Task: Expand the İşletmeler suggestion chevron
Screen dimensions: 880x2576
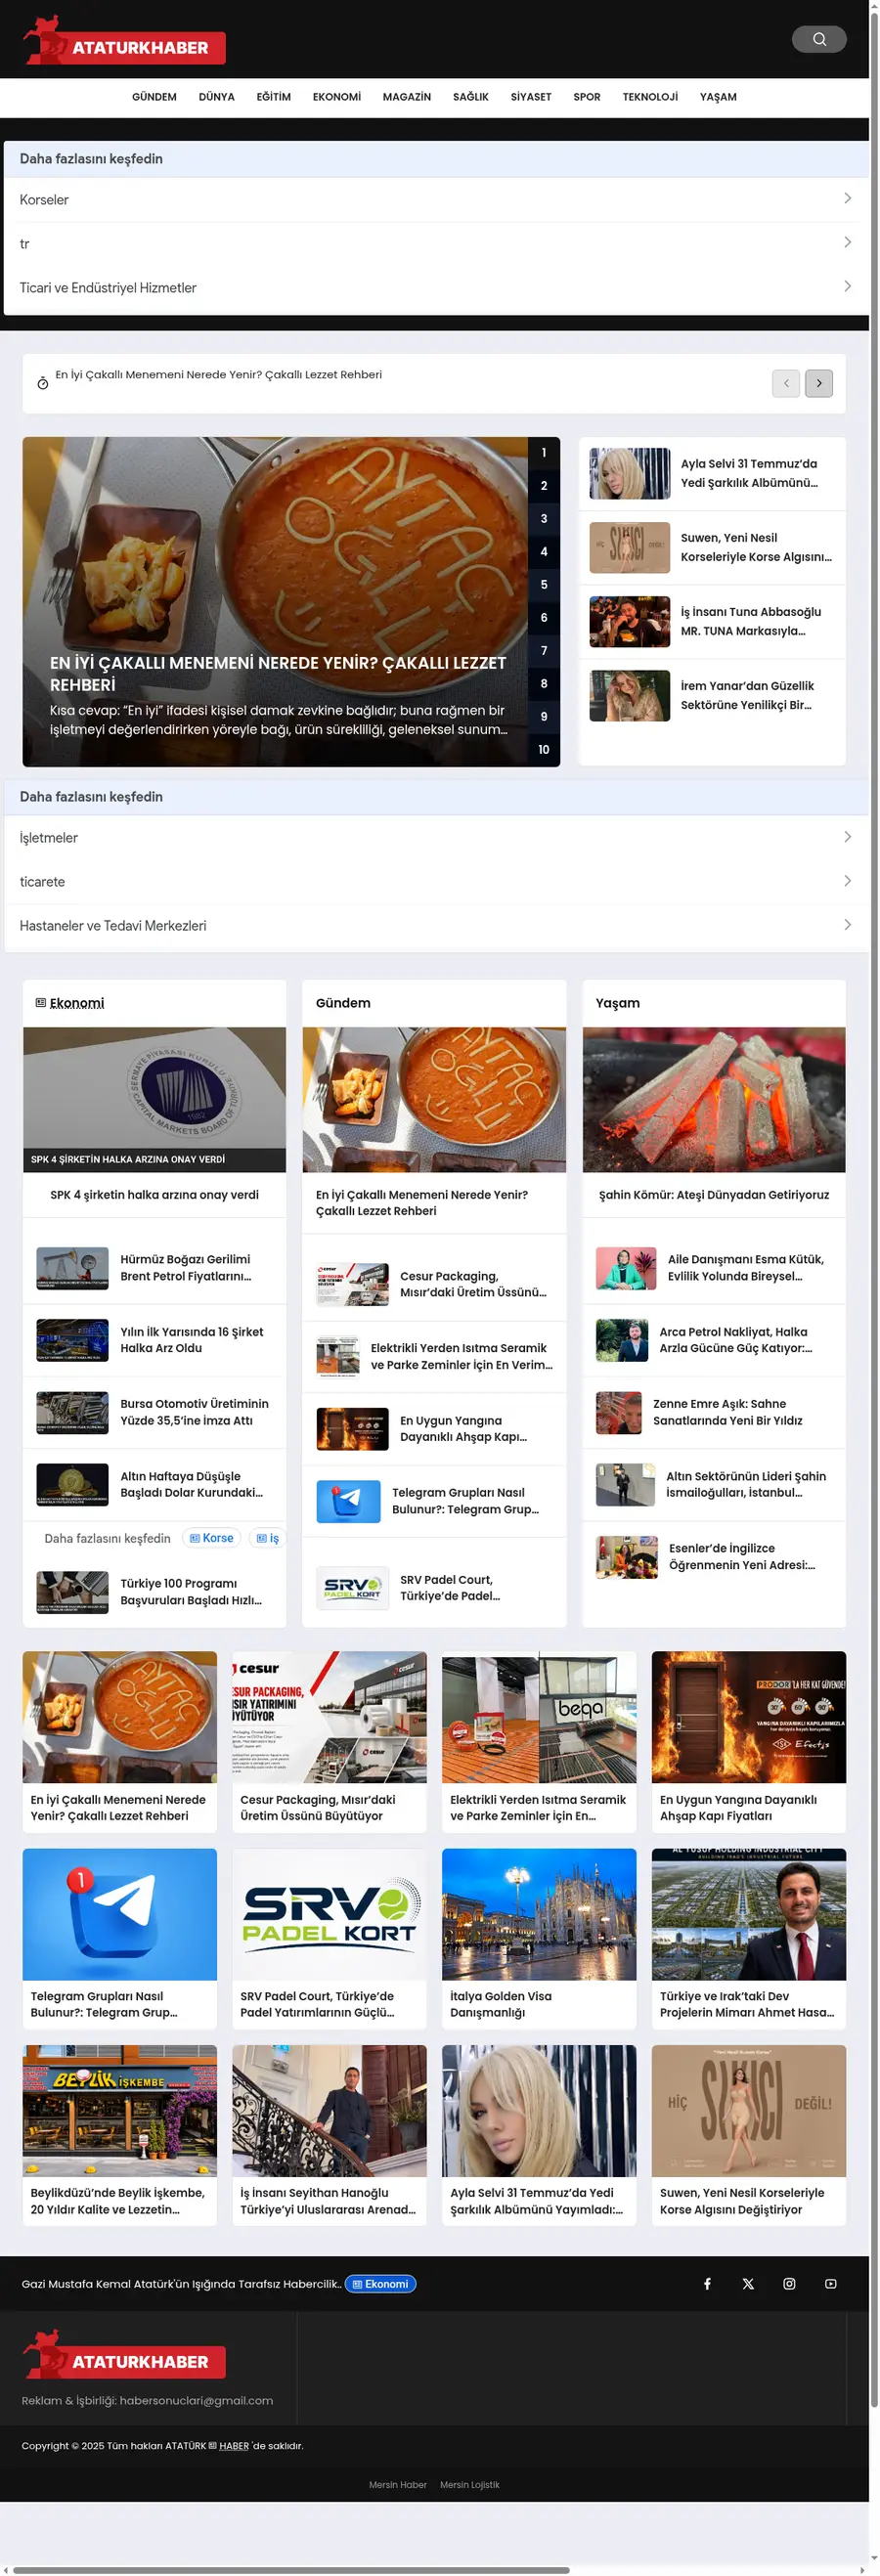Action: (x=847, y=837)
